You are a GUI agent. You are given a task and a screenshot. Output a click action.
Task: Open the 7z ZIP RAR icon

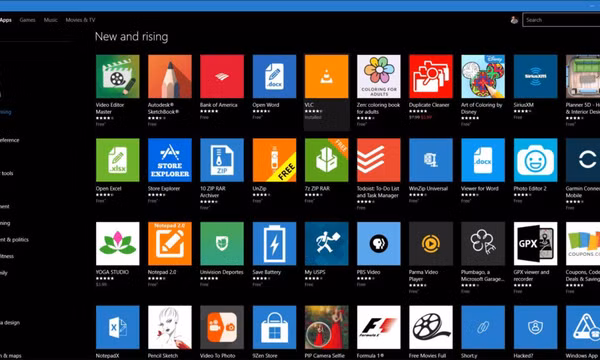326,160
